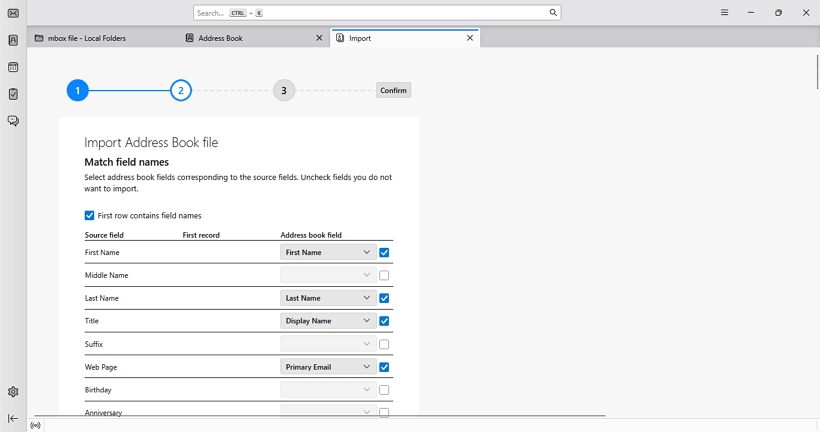Click the Middle Name source field label
820x432 pixels.
coord(106,275)
